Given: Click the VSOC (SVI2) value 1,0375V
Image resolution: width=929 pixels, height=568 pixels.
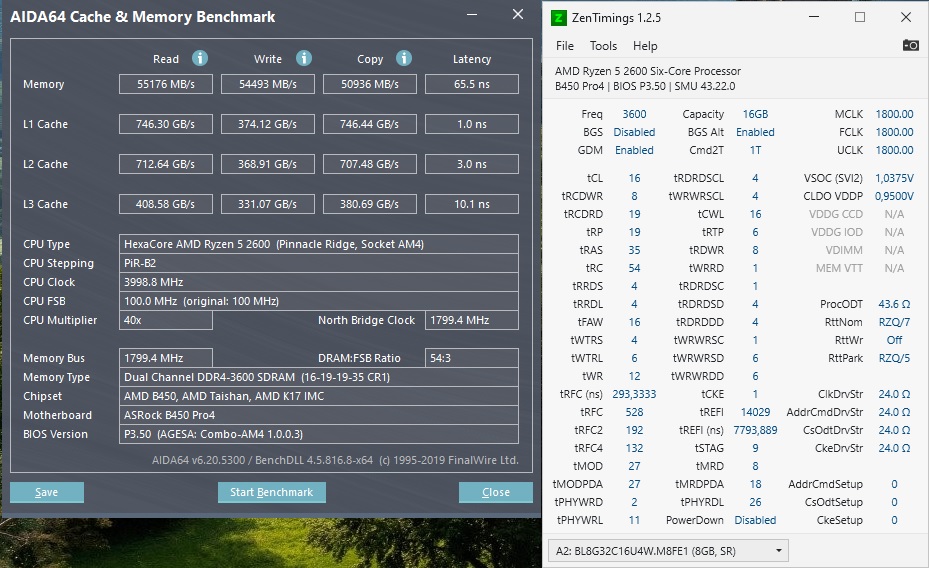Looking at the screenshot, I should pyautogui.click(x=894, y=178).
